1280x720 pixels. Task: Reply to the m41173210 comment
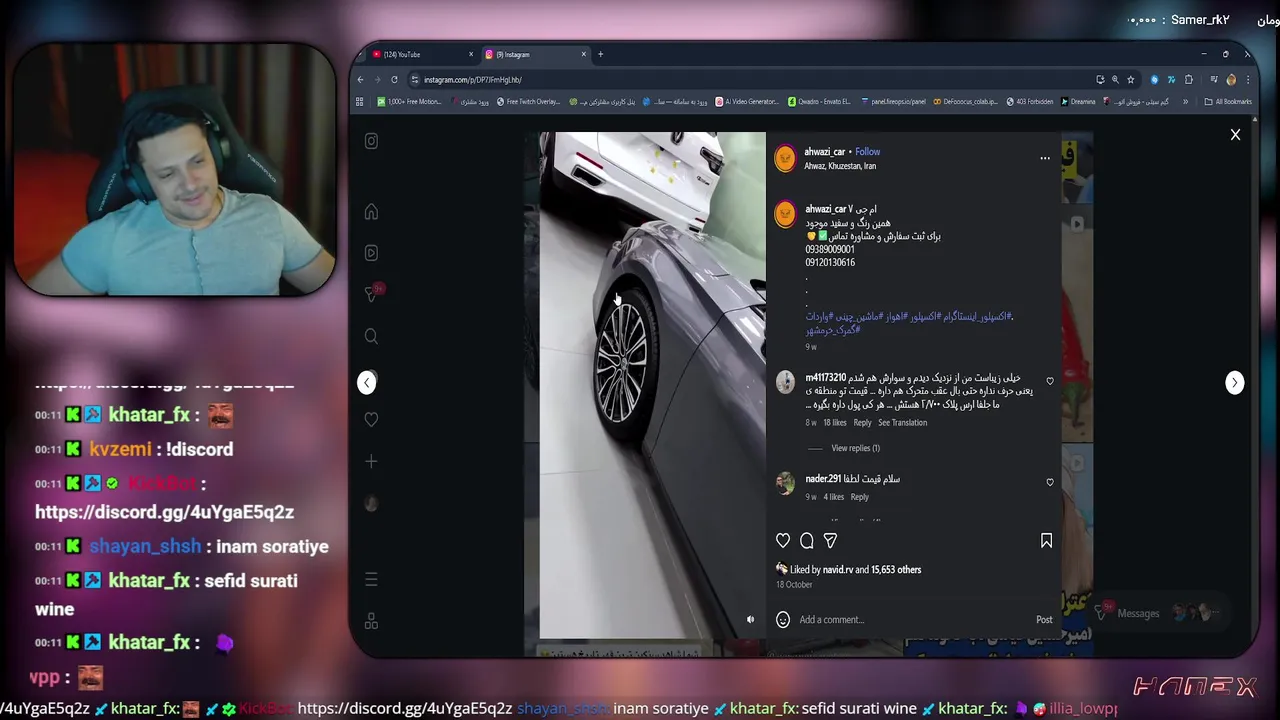point(862,422)
